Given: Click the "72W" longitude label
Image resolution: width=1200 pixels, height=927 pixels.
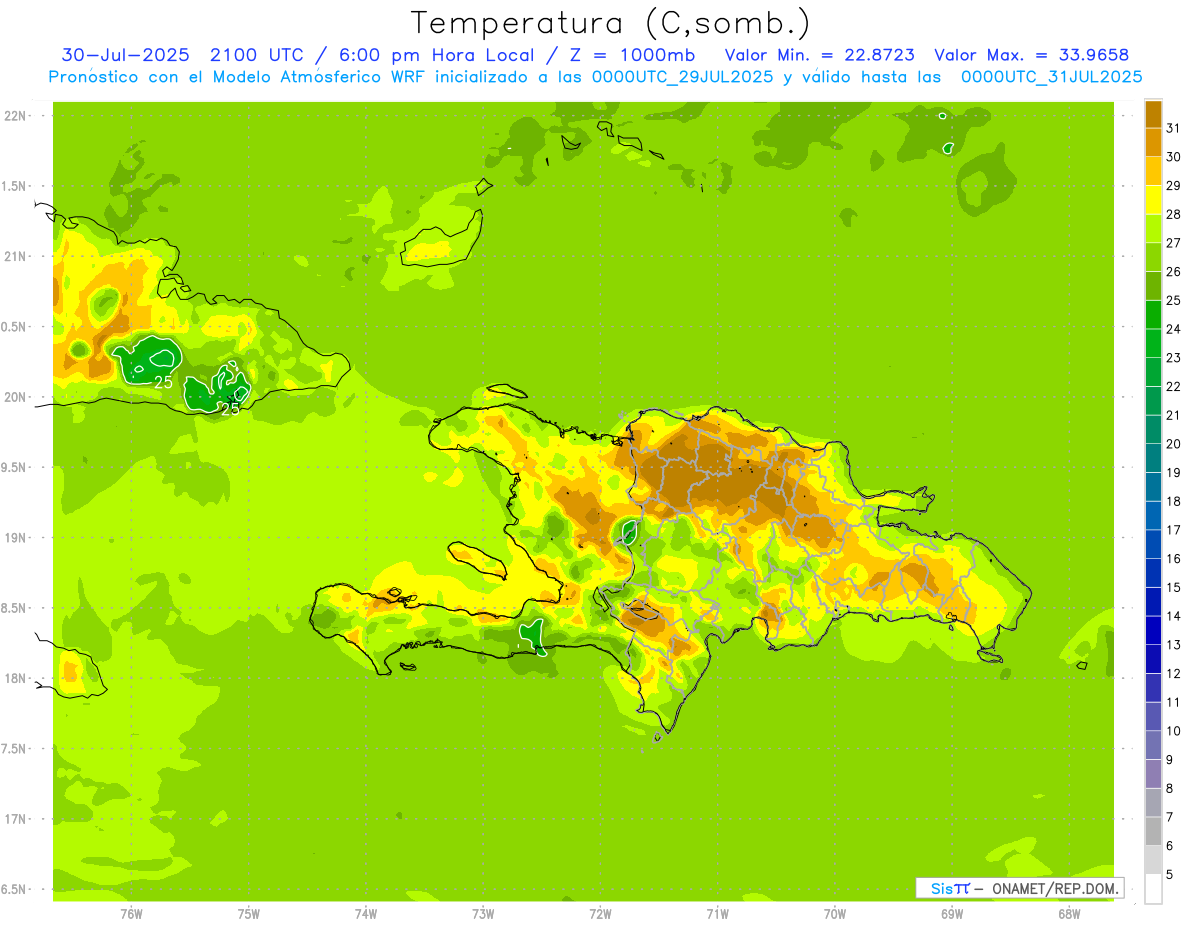Looking at the screenshot, I should point(600,914).
